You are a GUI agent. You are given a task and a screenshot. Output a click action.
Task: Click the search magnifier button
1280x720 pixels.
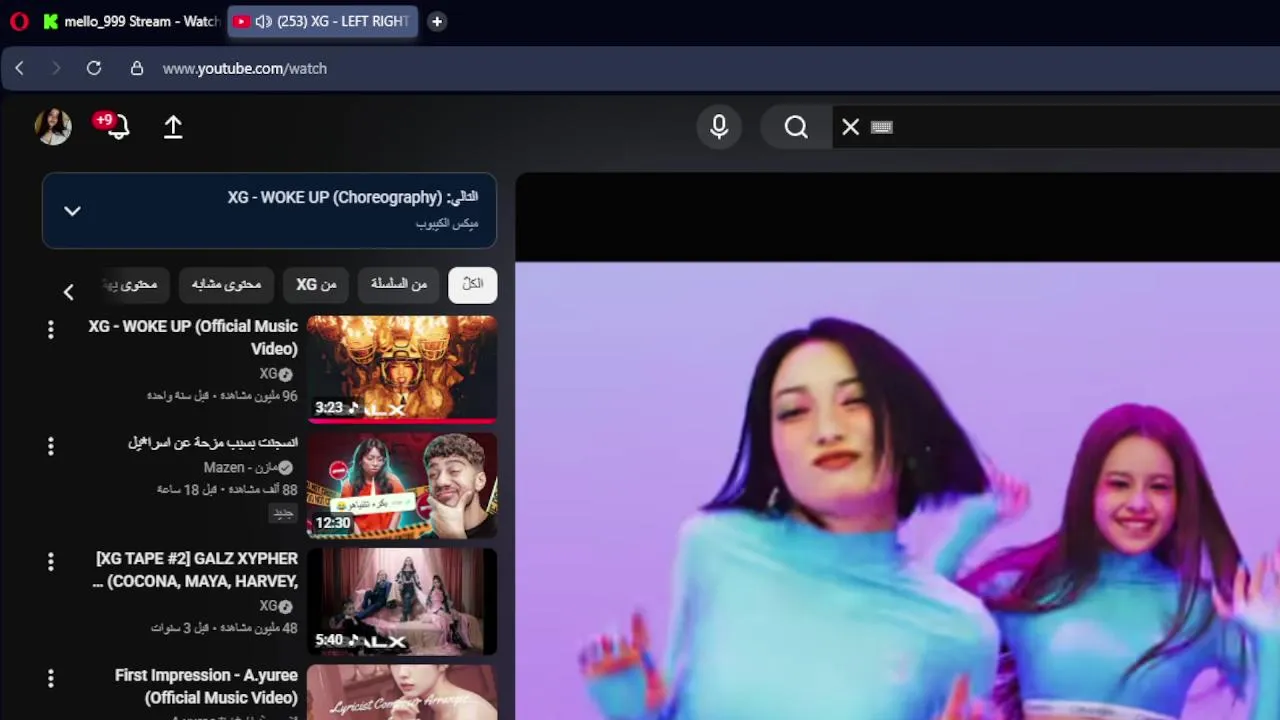tap(796, 127)
